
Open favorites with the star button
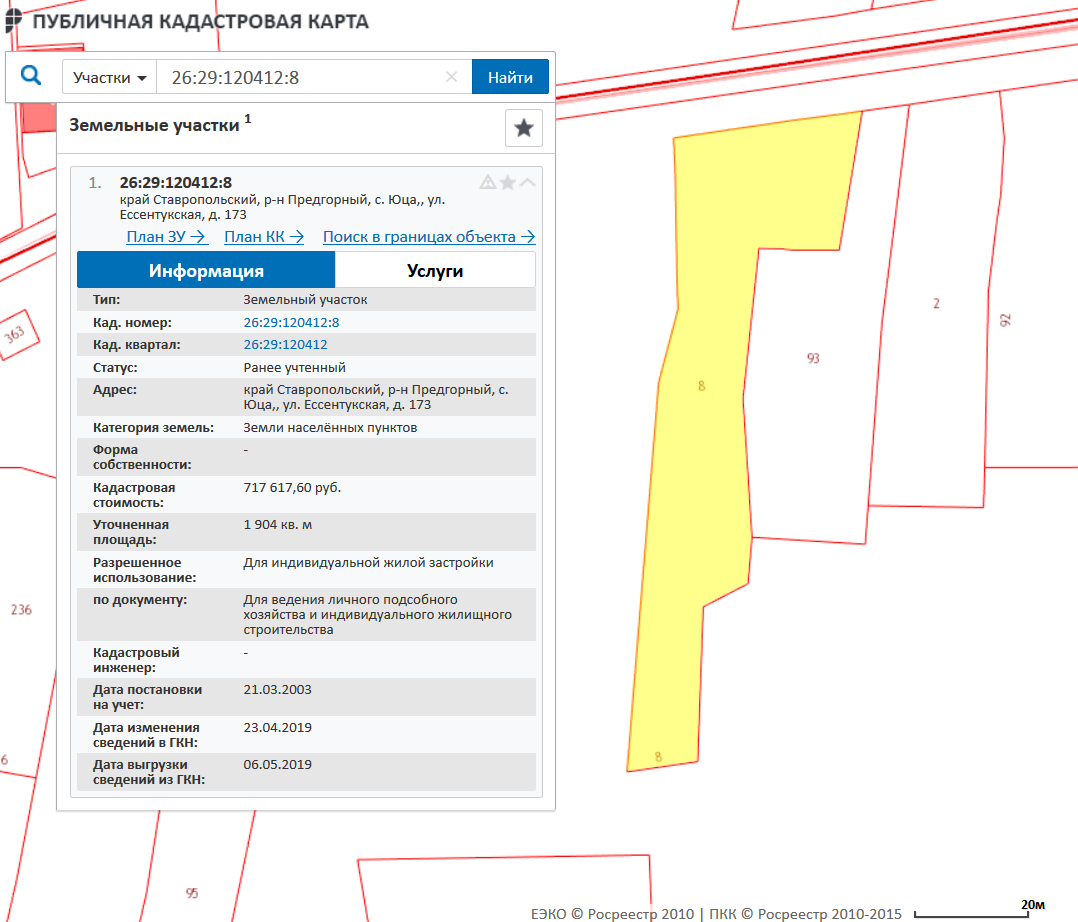pyautogui.click(x=523, y=128)
